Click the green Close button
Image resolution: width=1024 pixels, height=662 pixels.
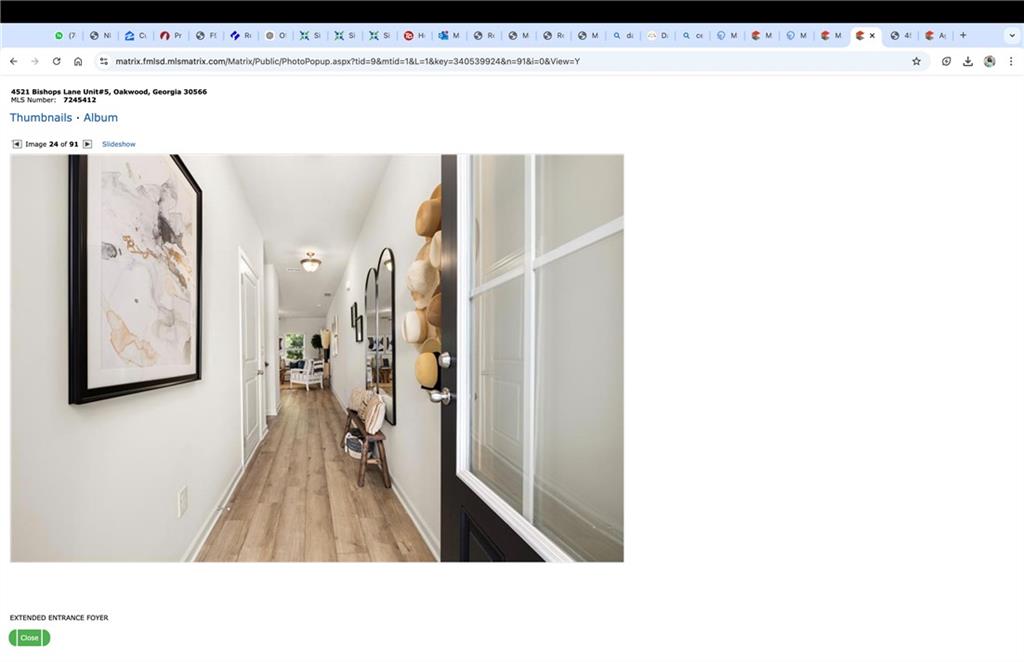[29, 638]
